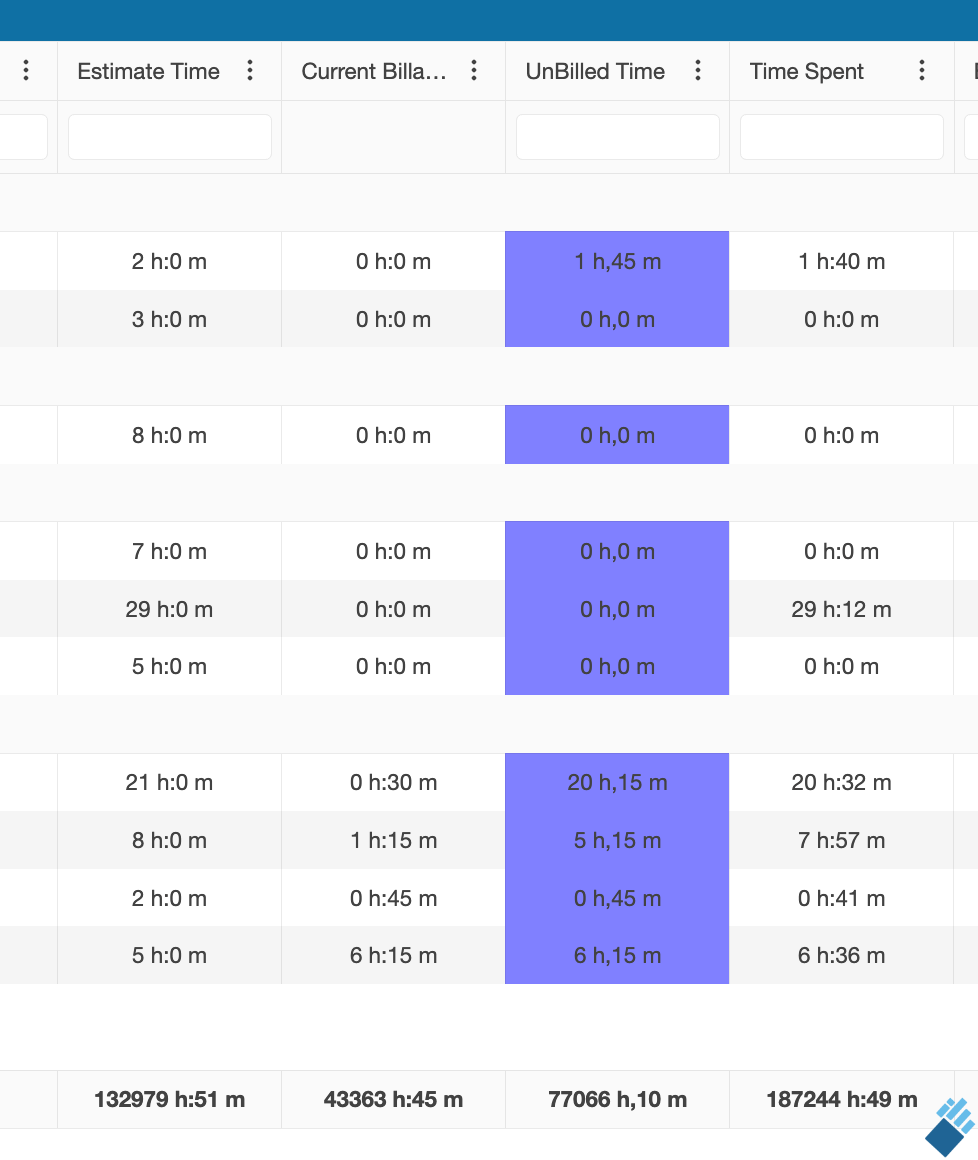Sort by Estimate Time column header
978x1160 pixels.
coord(148,72)
